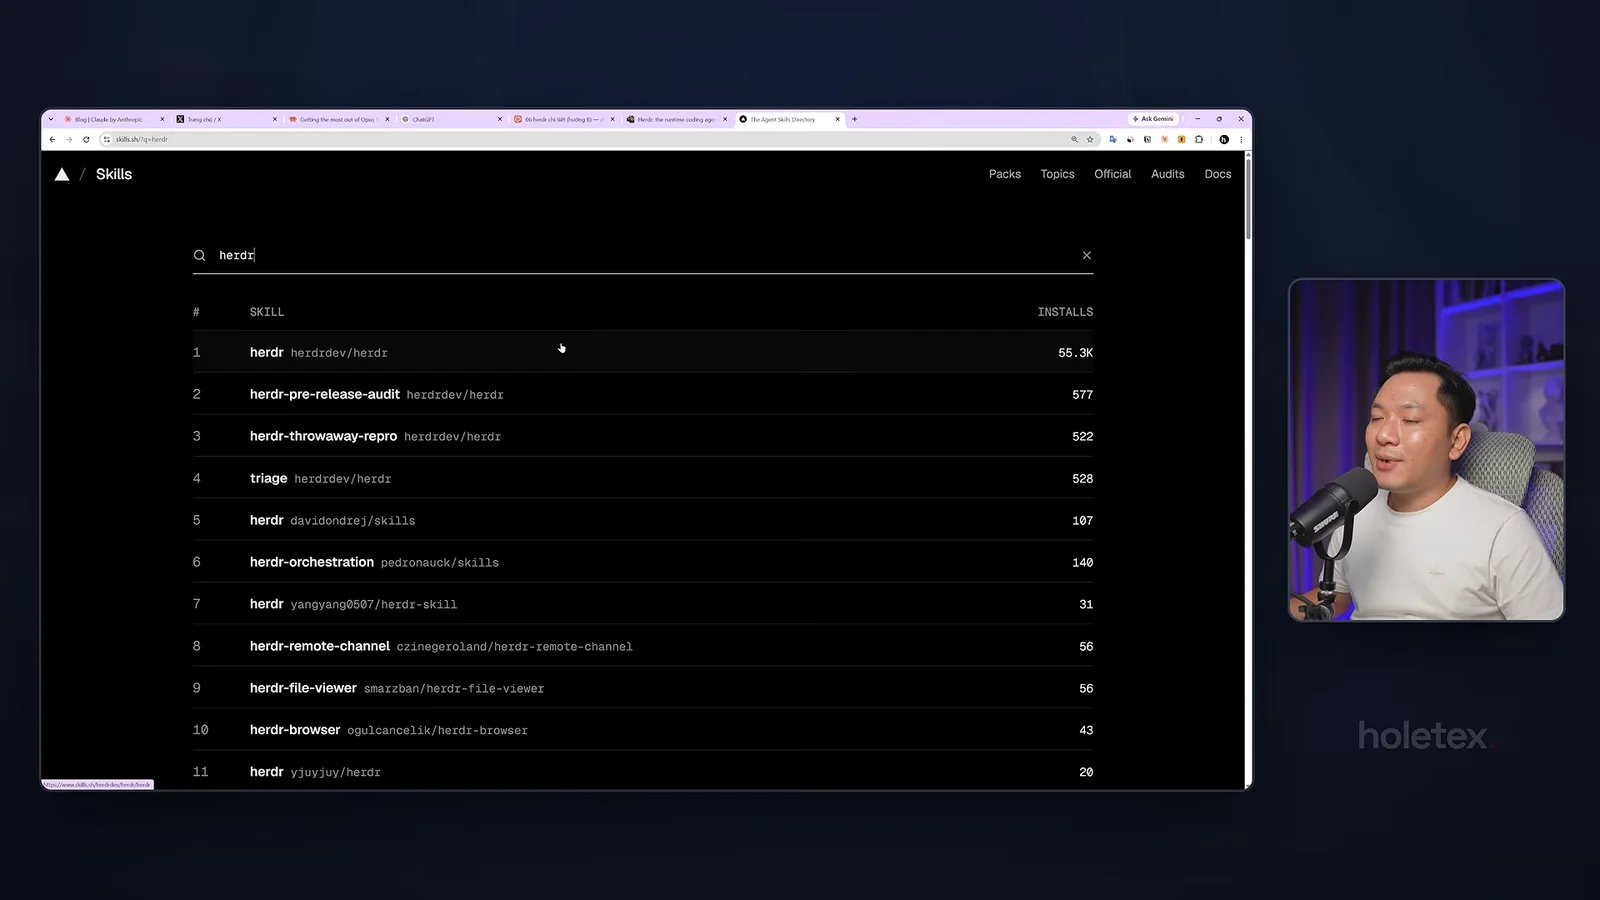This screenshot has height=900, width=1600.
Task: Click the Skills heading link
Action: [x=114, y=174]
